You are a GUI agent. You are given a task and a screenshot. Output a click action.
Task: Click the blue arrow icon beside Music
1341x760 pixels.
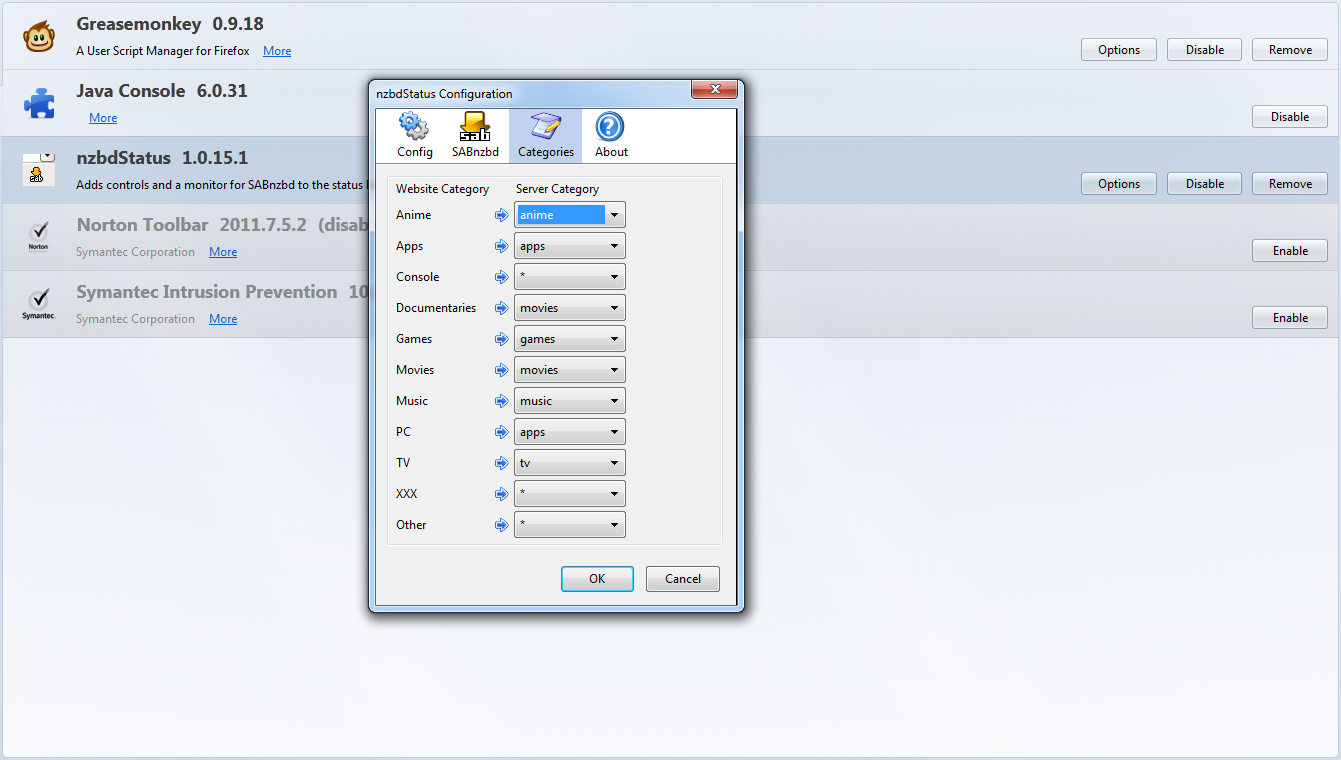click(502, 401)
